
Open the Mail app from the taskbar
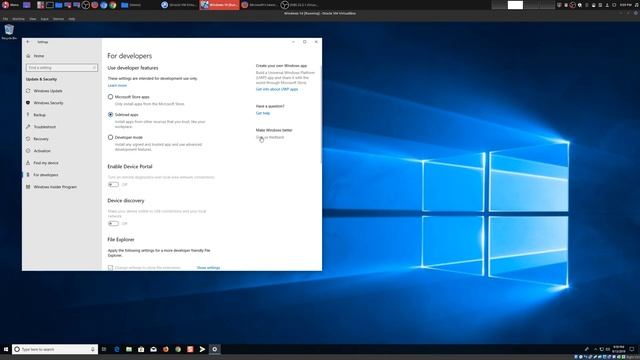(153, 349)
